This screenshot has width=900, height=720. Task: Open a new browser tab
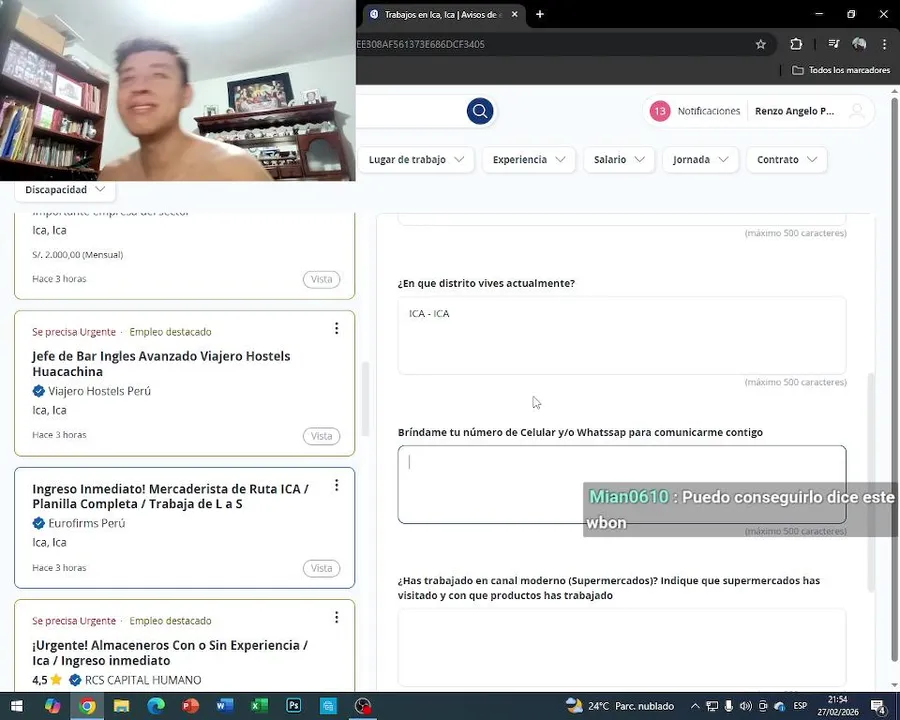[540, 14]
